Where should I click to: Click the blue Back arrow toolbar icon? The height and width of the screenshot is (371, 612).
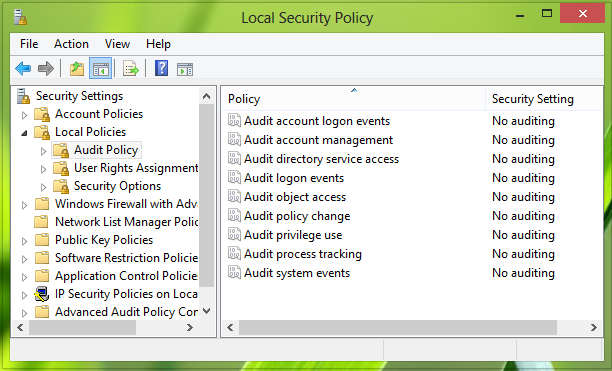click(x=23, y=69)
